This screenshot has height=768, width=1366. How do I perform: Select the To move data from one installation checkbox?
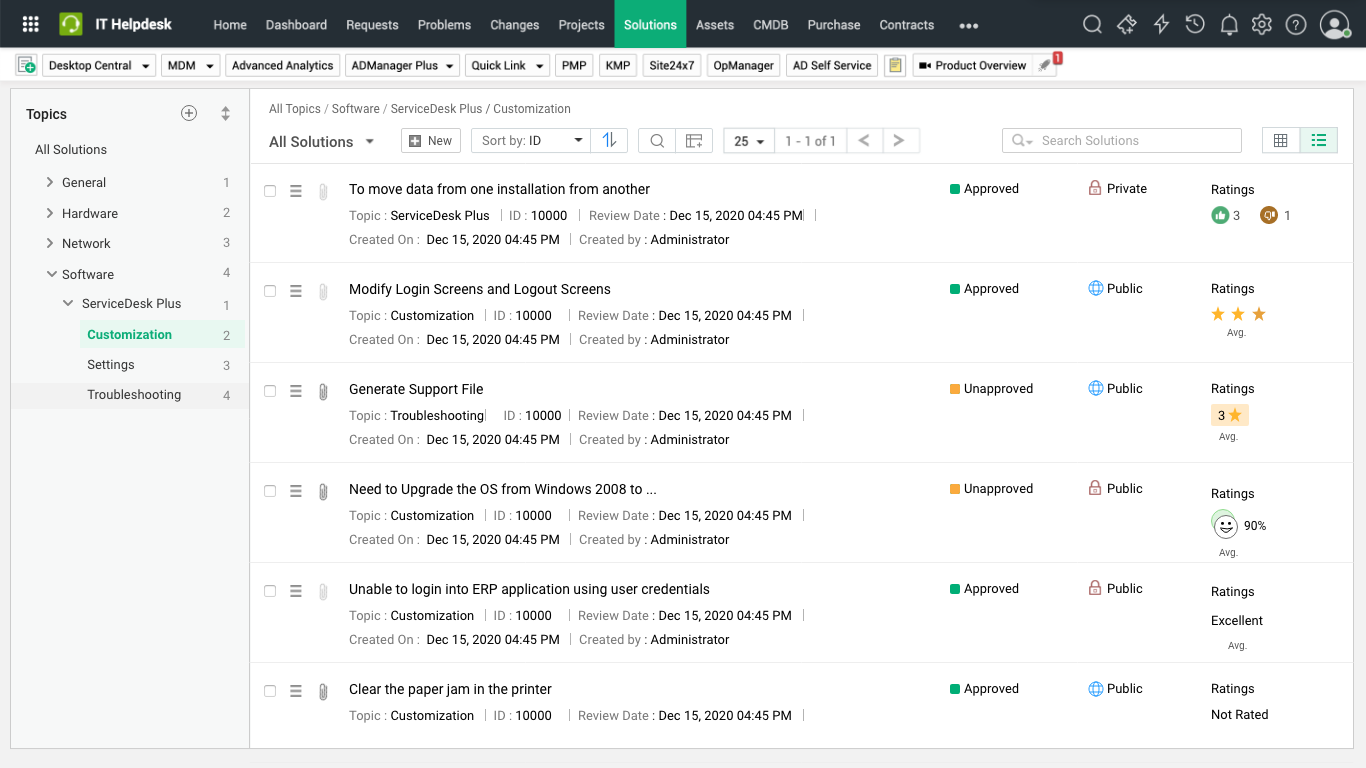[270, 190]
